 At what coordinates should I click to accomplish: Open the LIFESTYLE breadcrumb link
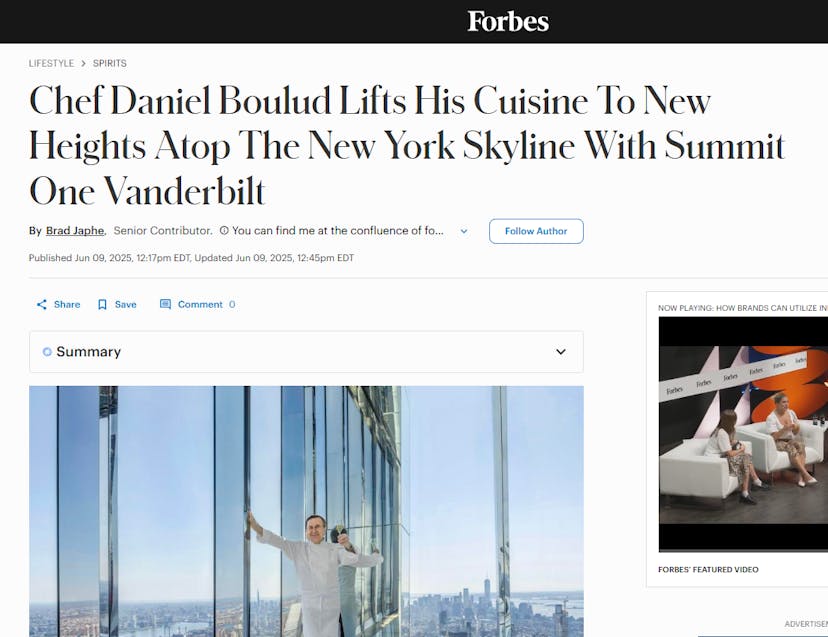(51, 63)
